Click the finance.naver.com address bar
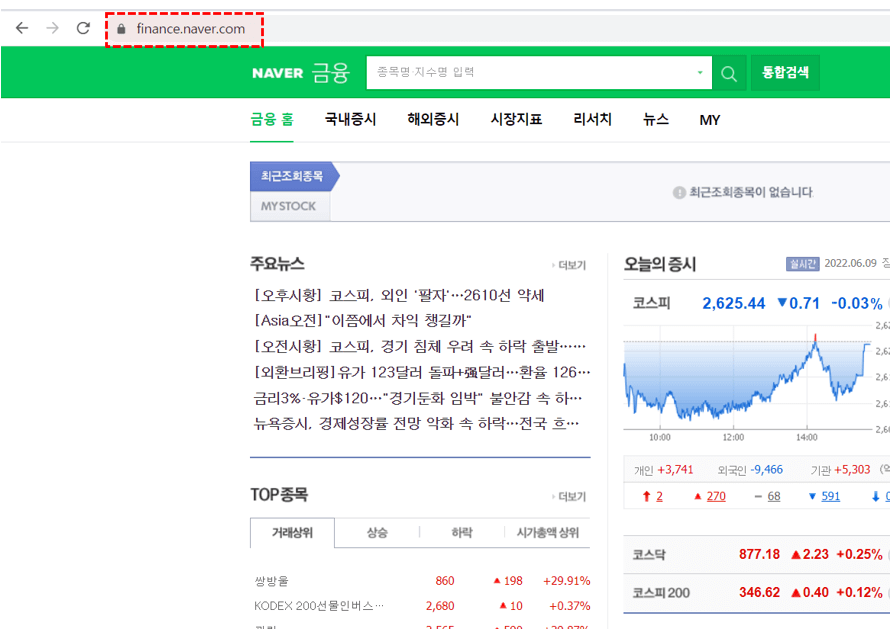 190,28
